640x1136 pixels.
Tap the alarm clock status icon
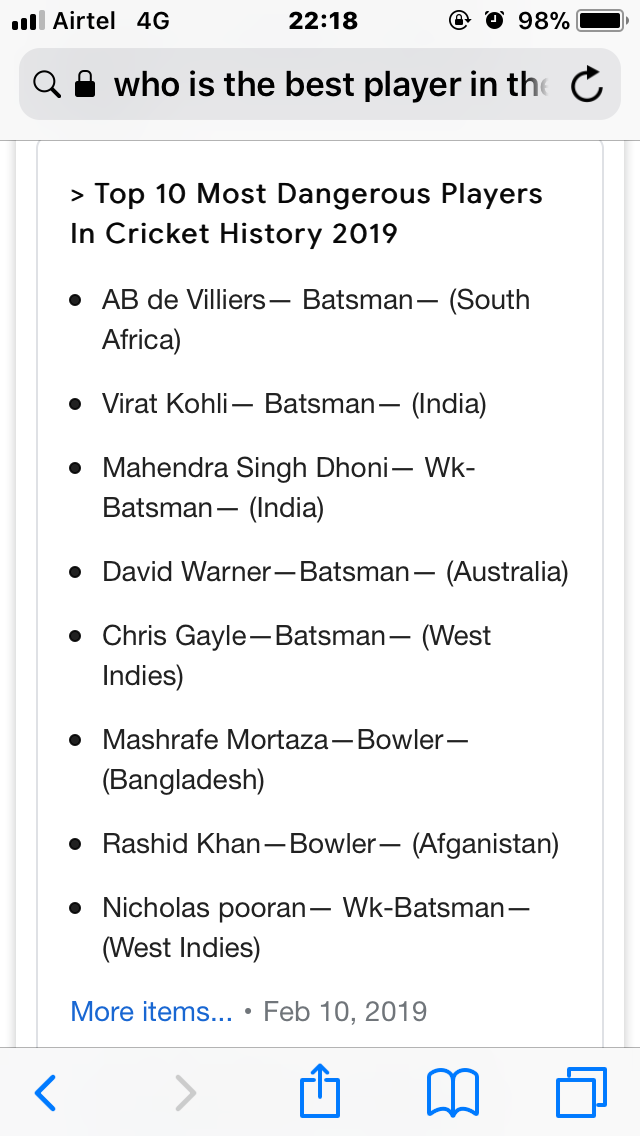click(x=495, y=21)
